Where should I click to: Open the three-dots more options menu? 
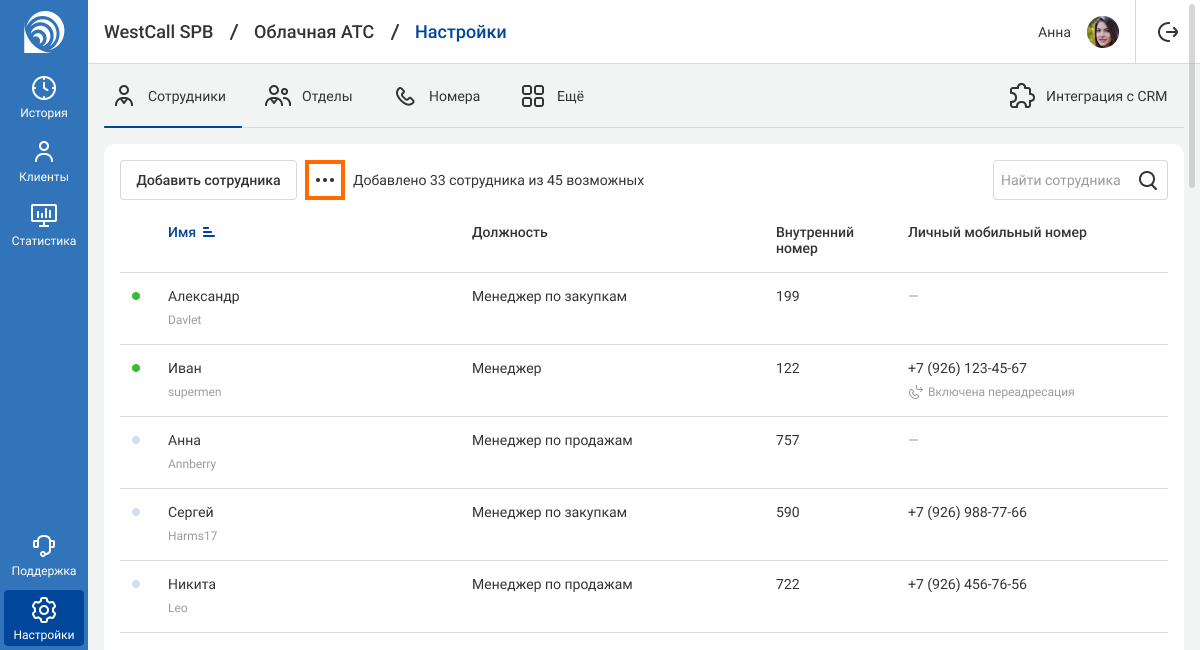coord(325,181)
